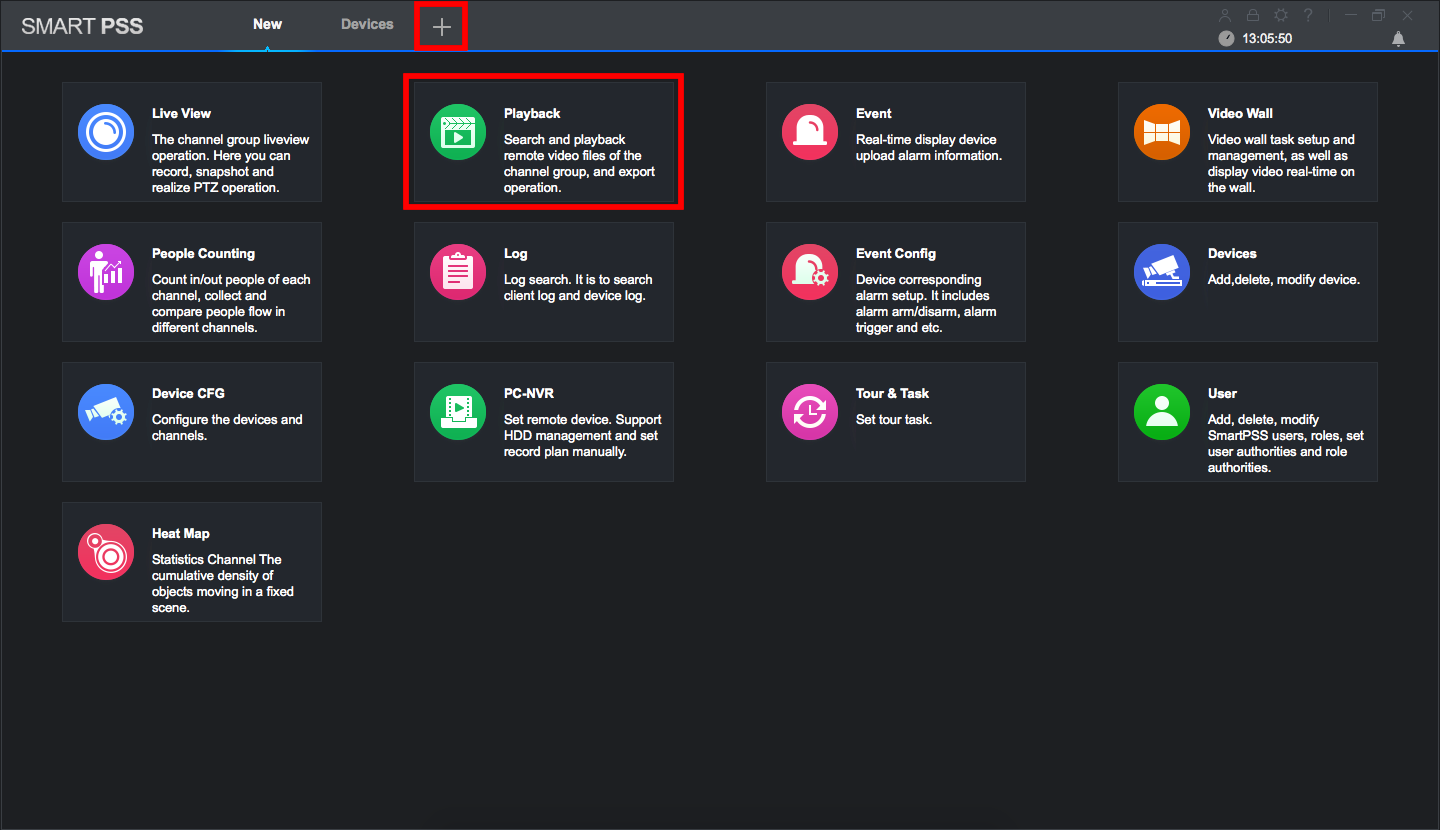This screenshot has width=1440, height=830.
Task: Click the Playback title text
Action: click(x=532, y=113)
